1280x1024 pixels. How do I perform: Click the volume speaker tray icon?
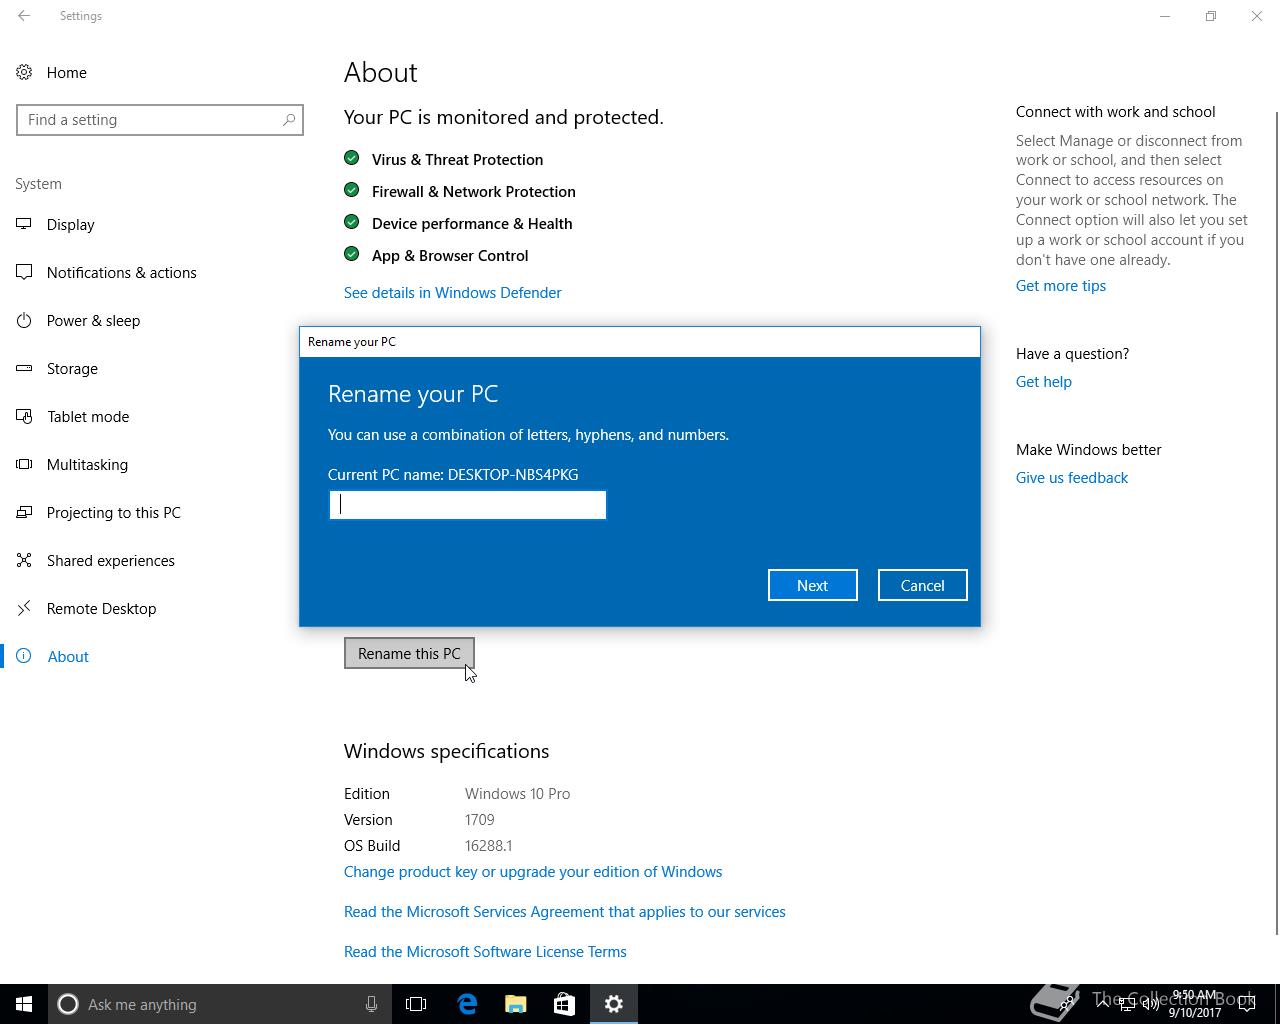click(x=1151, y=1004)
